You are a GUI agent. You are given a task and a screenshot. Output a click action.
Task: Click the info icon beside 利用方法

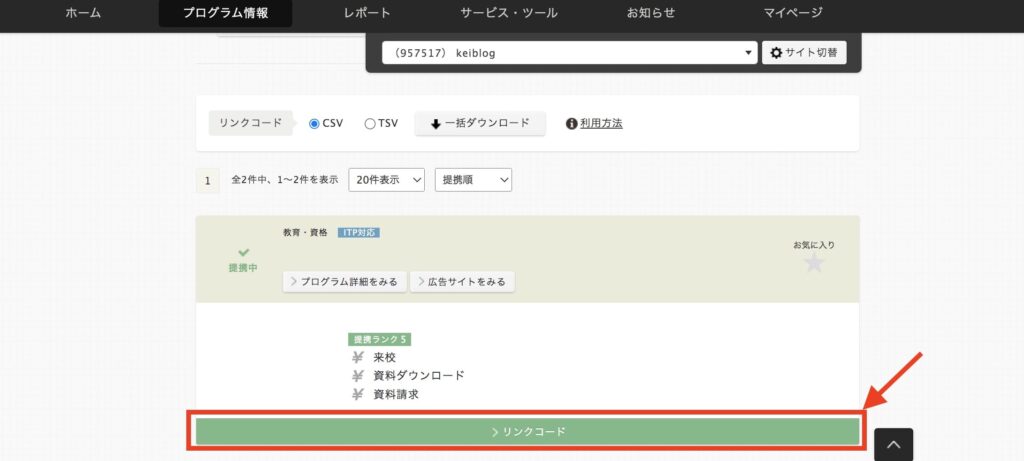pyautogui.click(x=571, y=123)
